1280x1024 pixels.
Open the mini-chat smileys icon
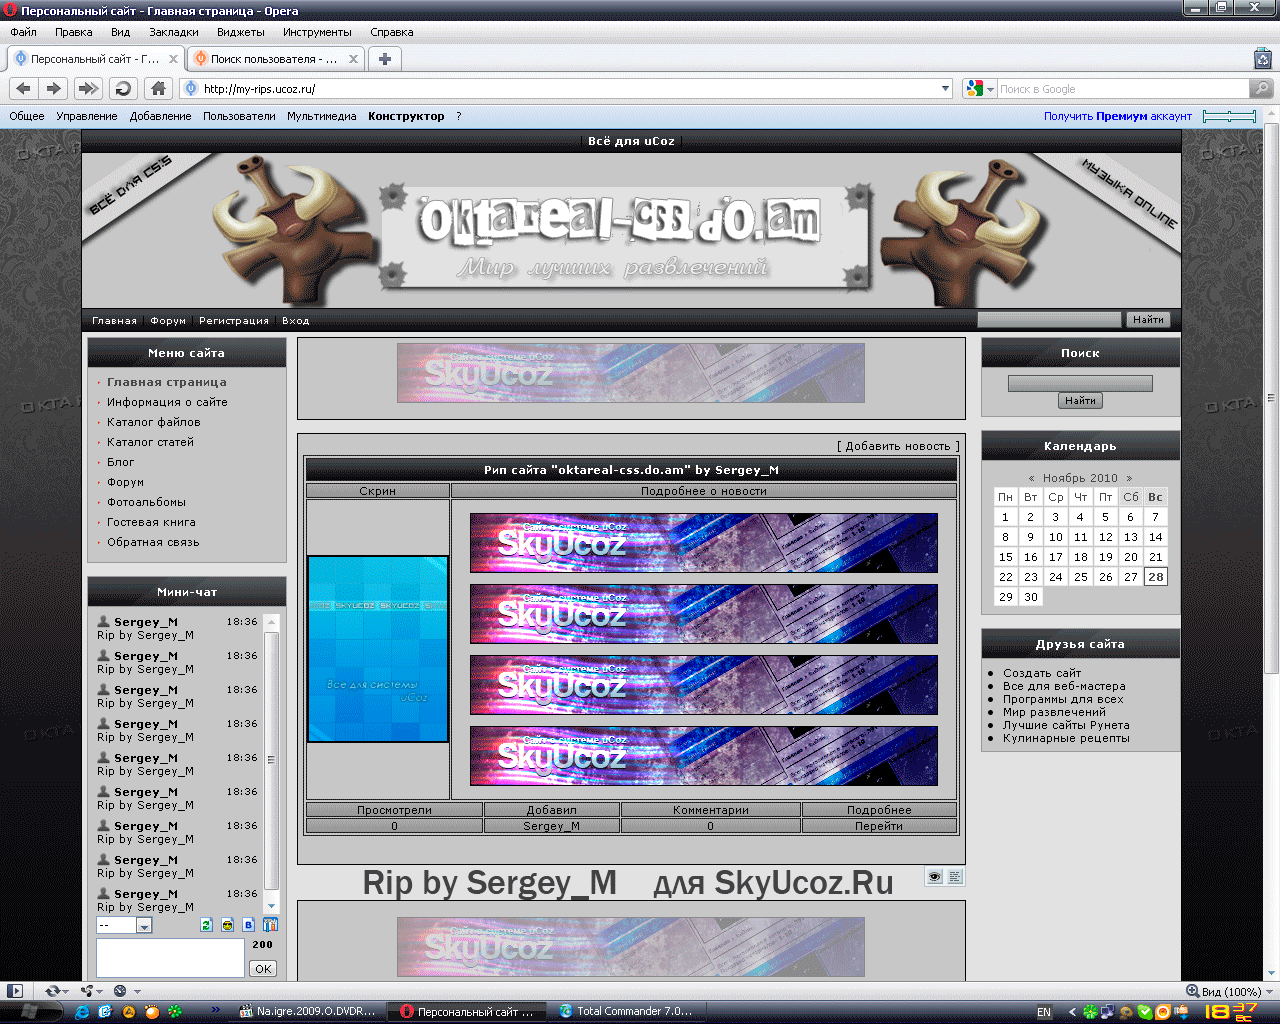tap(227, 925)
